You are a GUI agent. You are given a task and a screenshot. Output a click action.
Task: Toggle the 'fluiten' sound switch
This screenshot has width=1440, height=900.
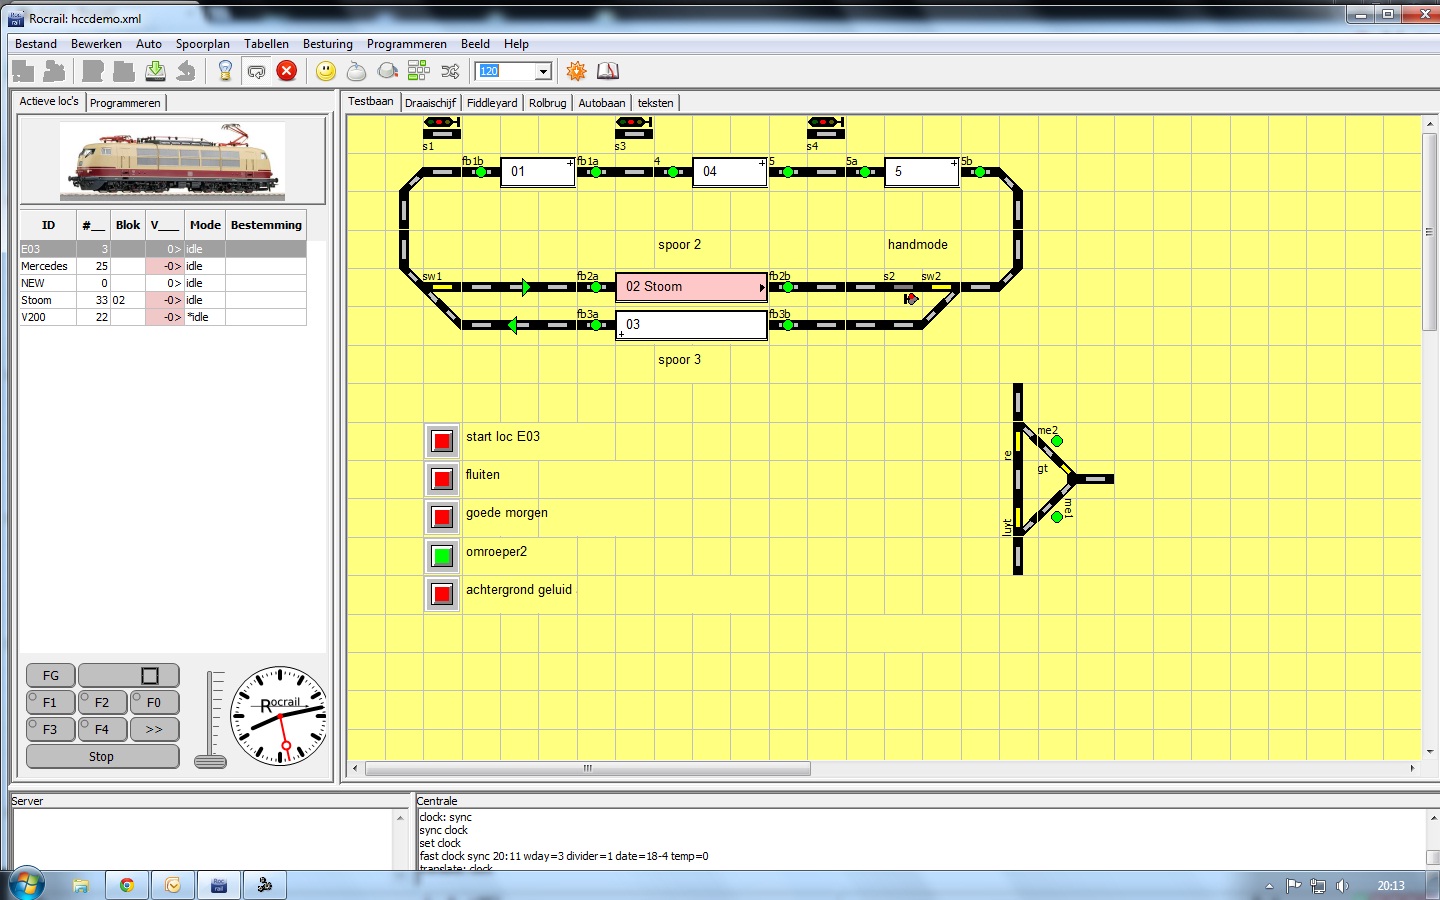(x=442, y=479)
